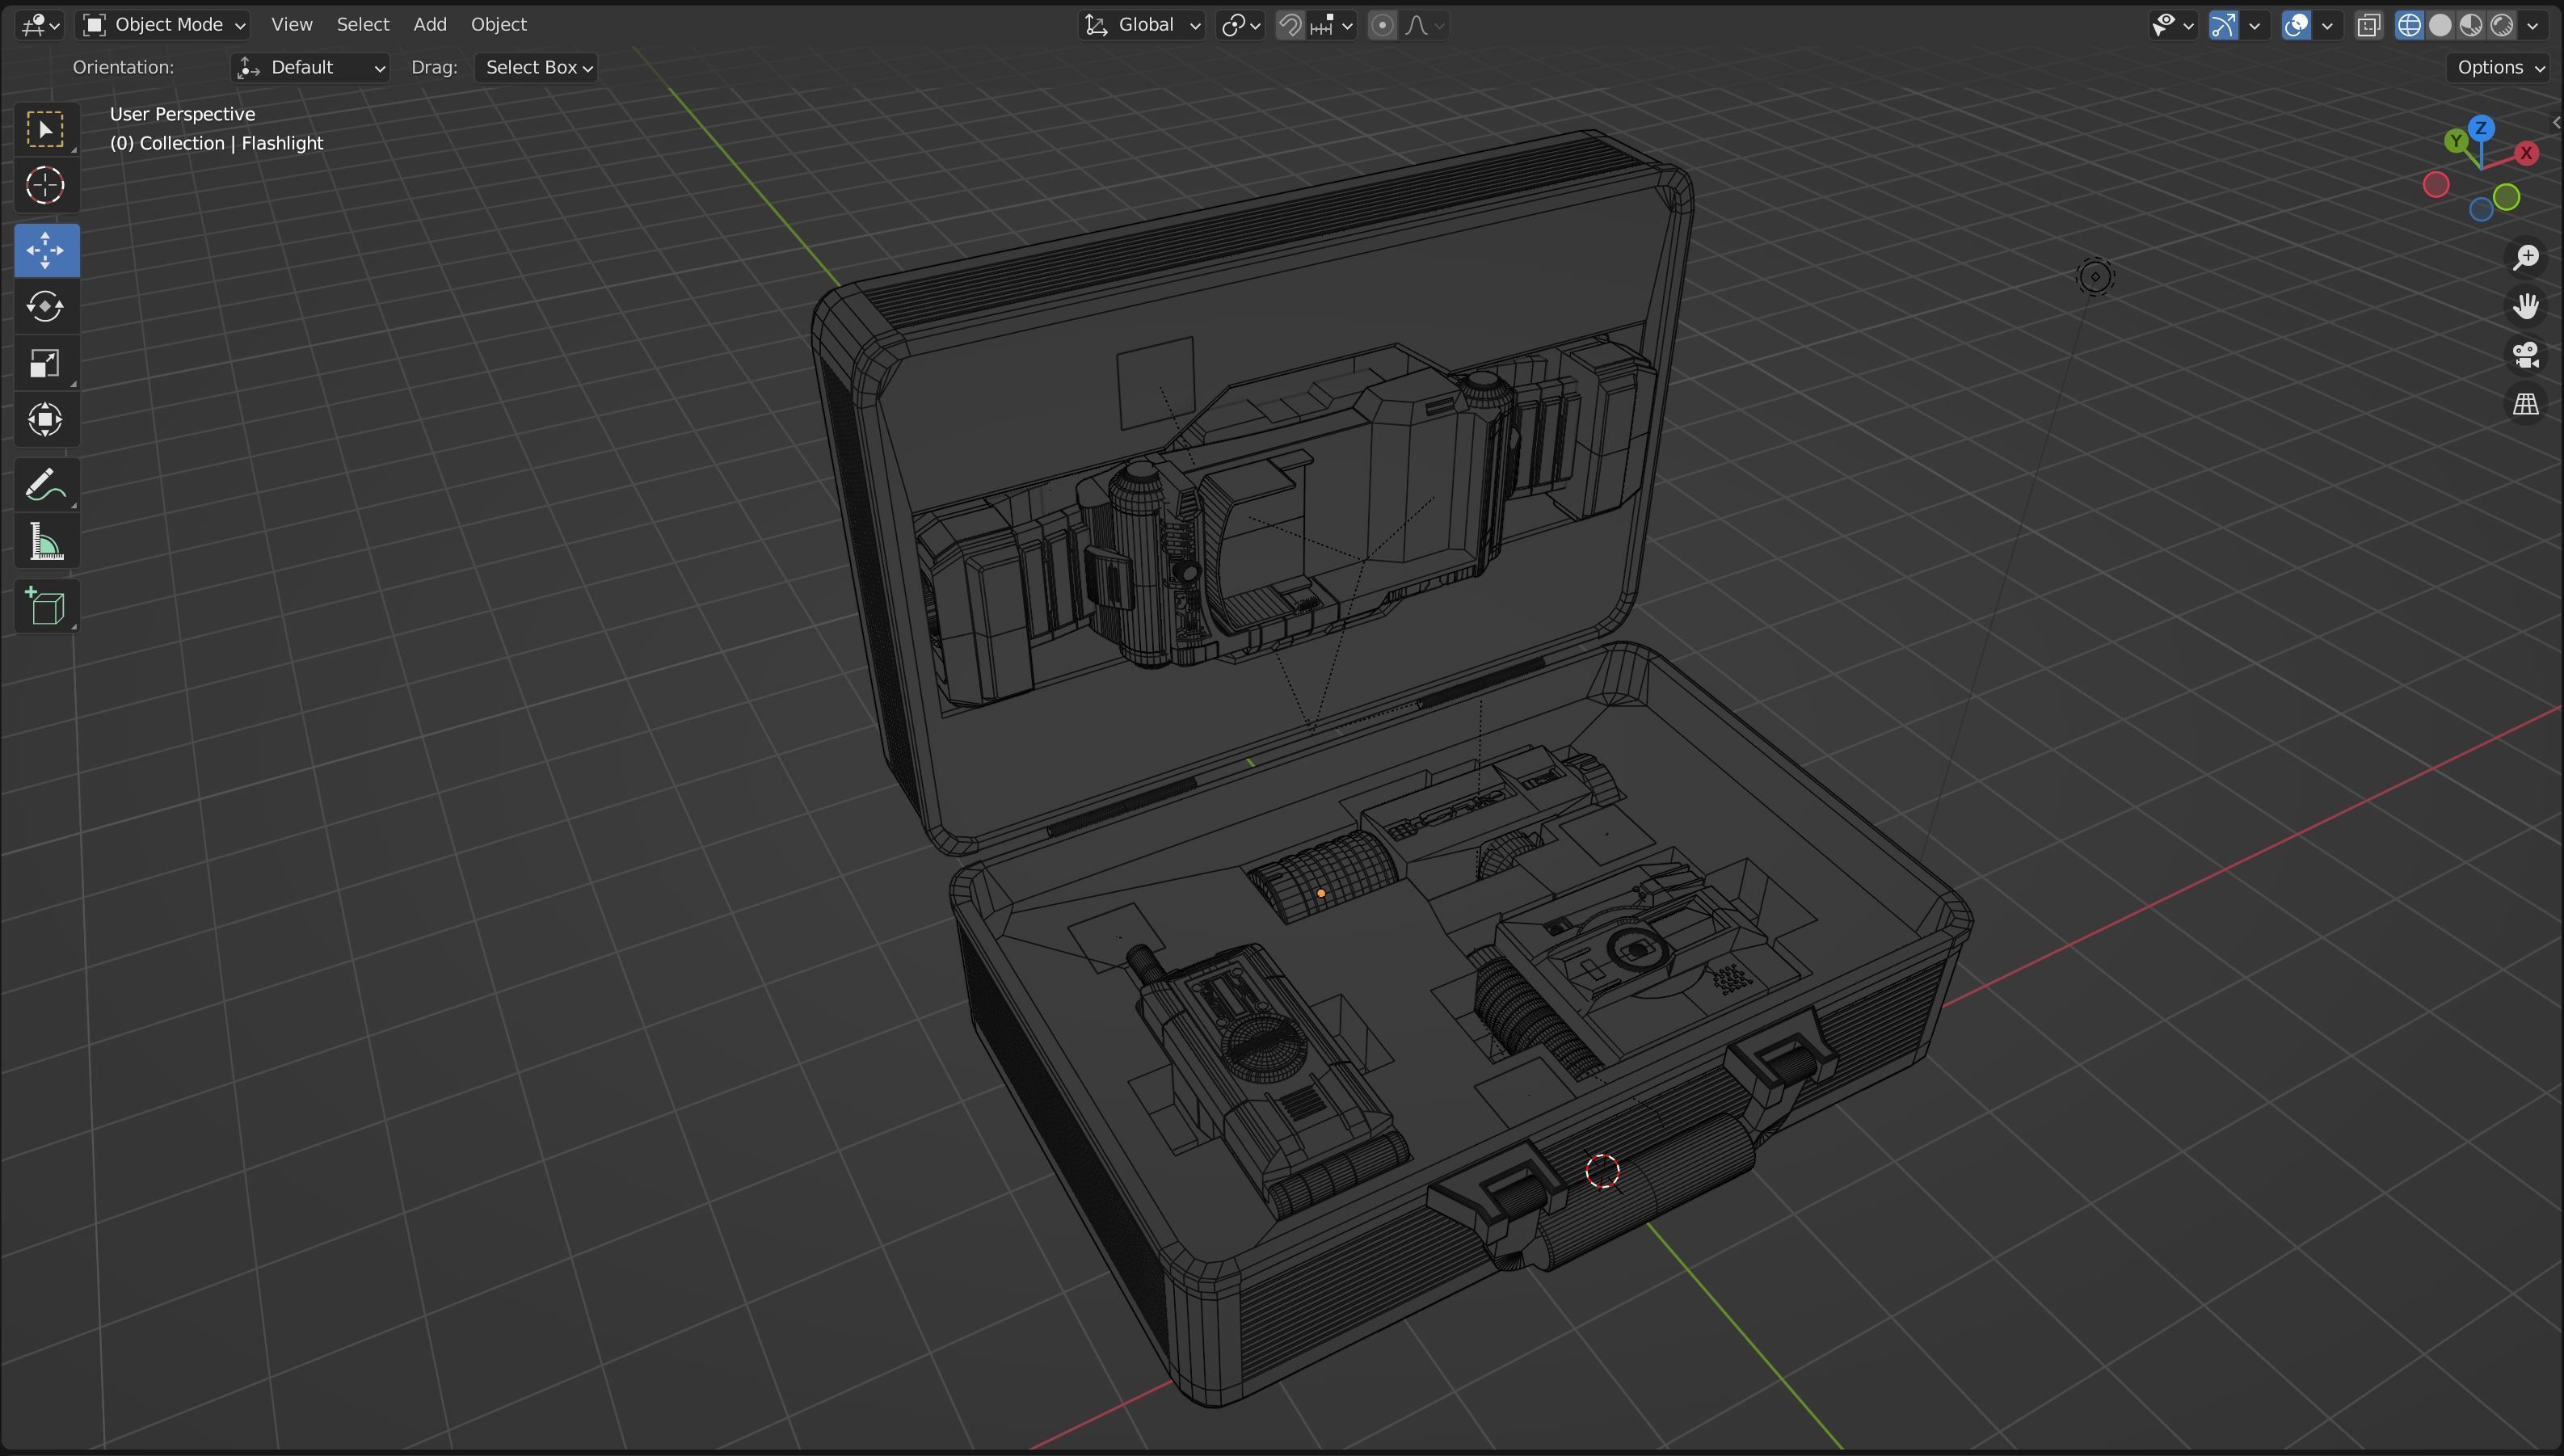The width and height of the screenshot is (2564, 1456).
Task: Click the editor type icon
Action: click(x=40, y=25)
